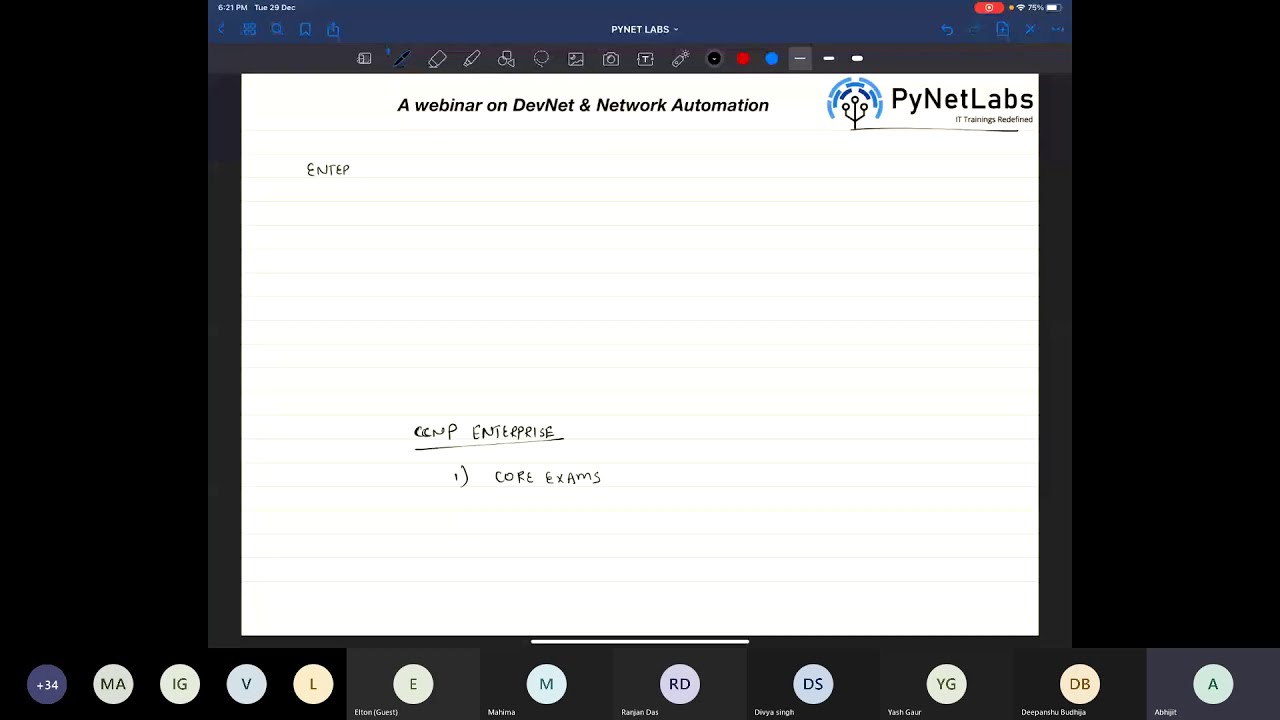The height and width of the screenshot is (720, 1280).
Task: Insert an image with the photo tool
Action: (x=576, y=59)
